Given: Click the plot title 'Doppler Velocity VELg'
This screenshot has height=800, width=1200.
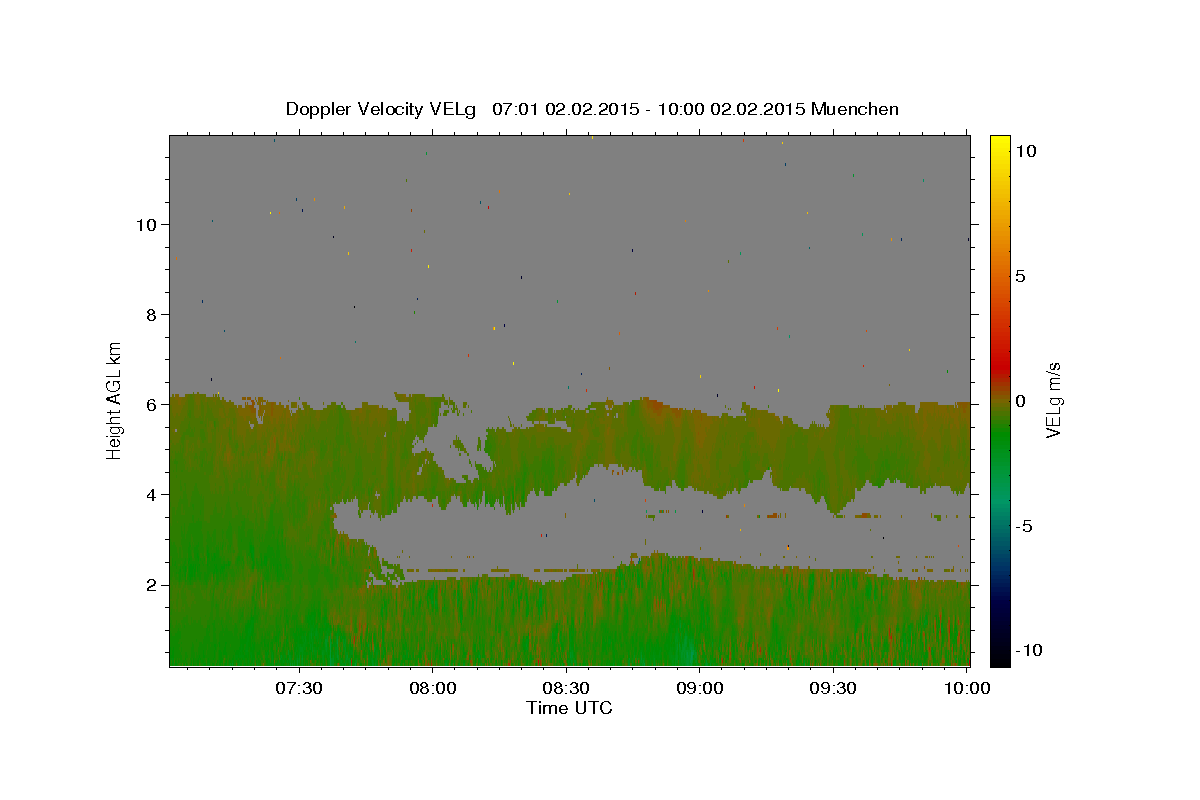Looking at the screenshot, I should coord(383,109).
